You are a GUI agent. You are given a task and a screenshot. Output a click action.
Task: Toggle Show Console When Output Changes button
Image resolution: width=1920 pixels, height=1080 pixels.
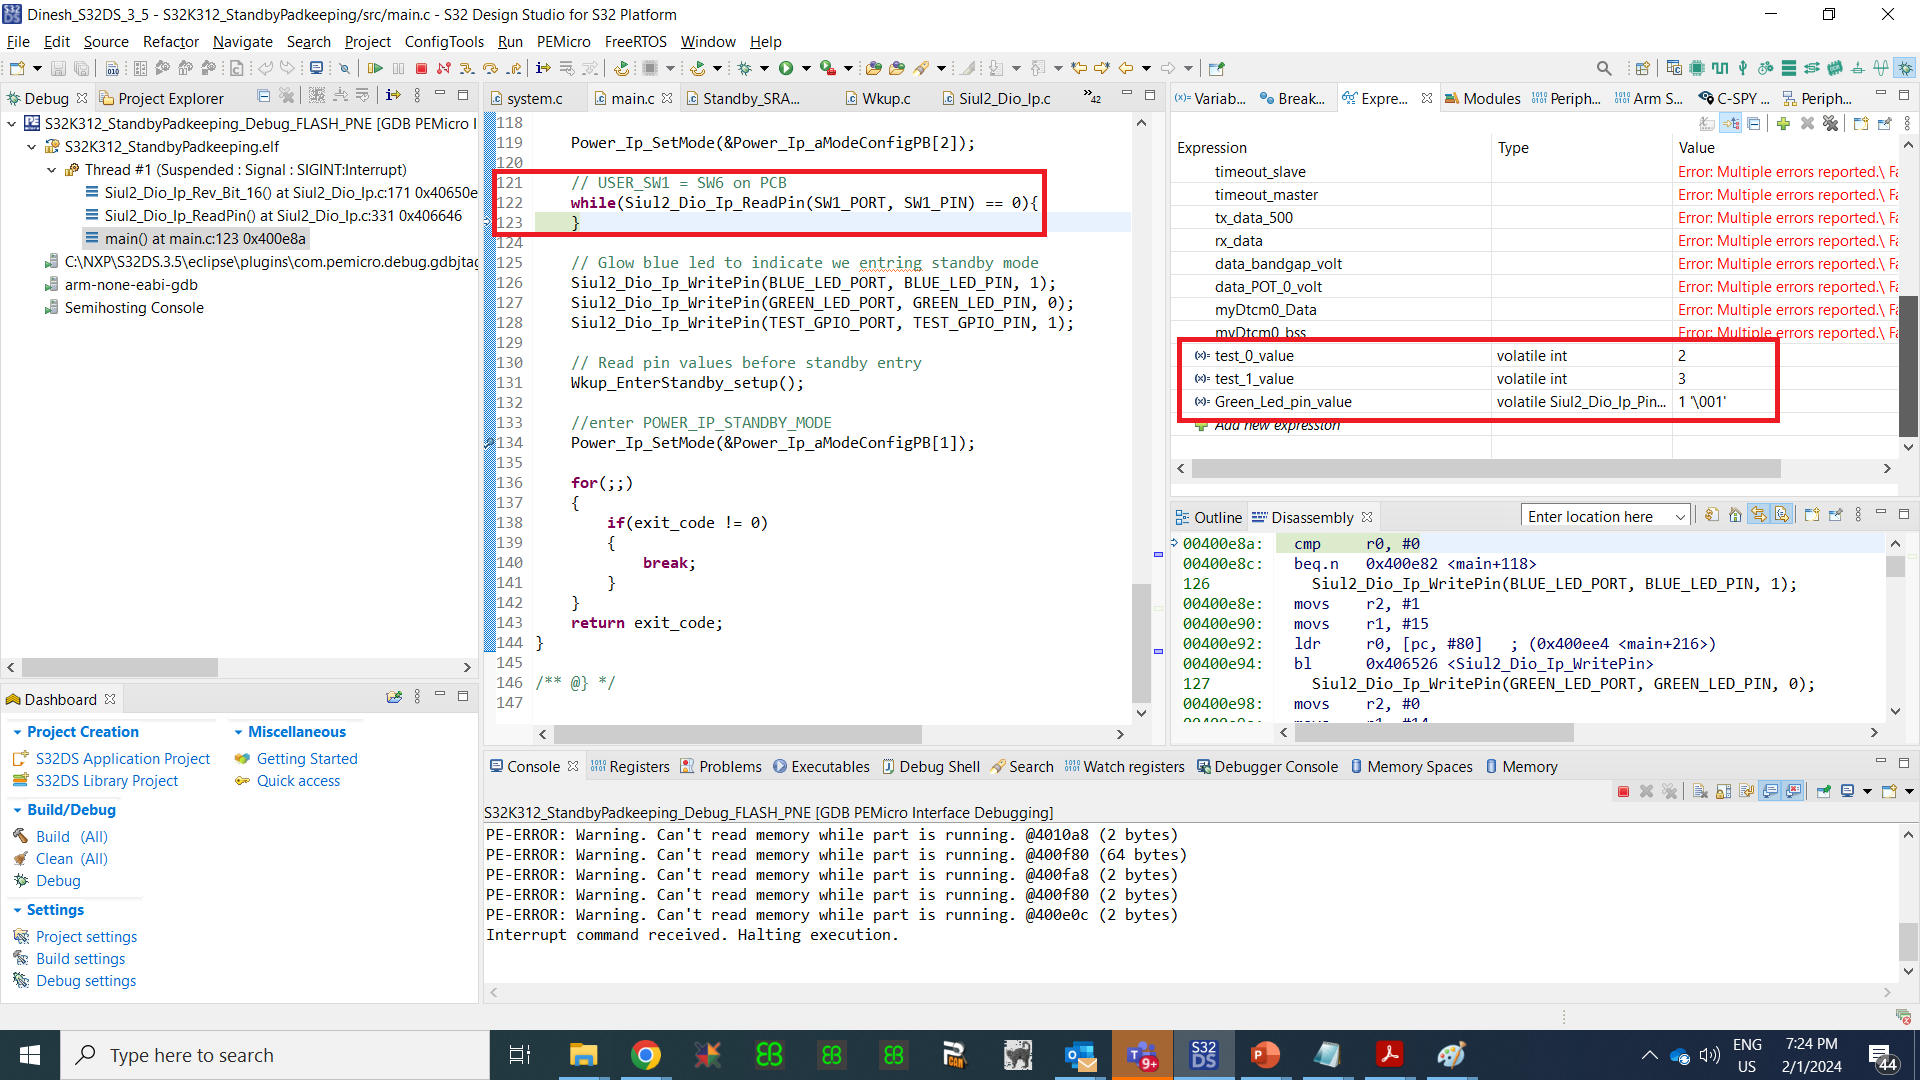coord(1770,792)
